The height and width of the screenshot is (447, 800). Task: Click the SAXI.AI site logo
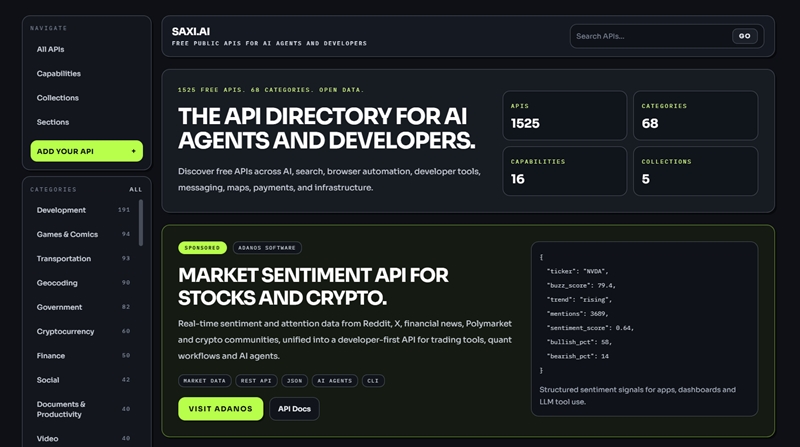pyautogui.click(x=191, y=31)
